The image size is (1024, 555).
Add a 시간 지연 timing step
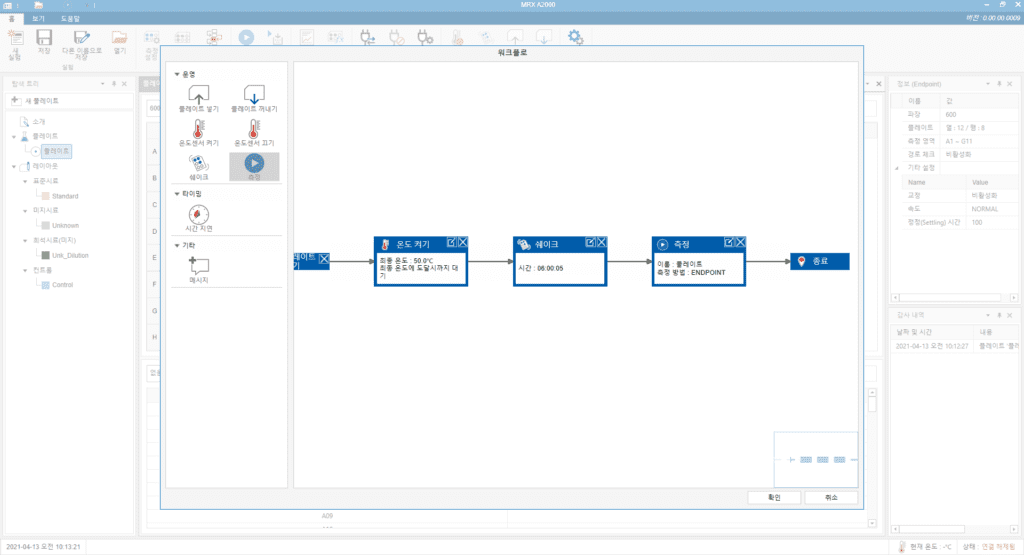(198, 214)
